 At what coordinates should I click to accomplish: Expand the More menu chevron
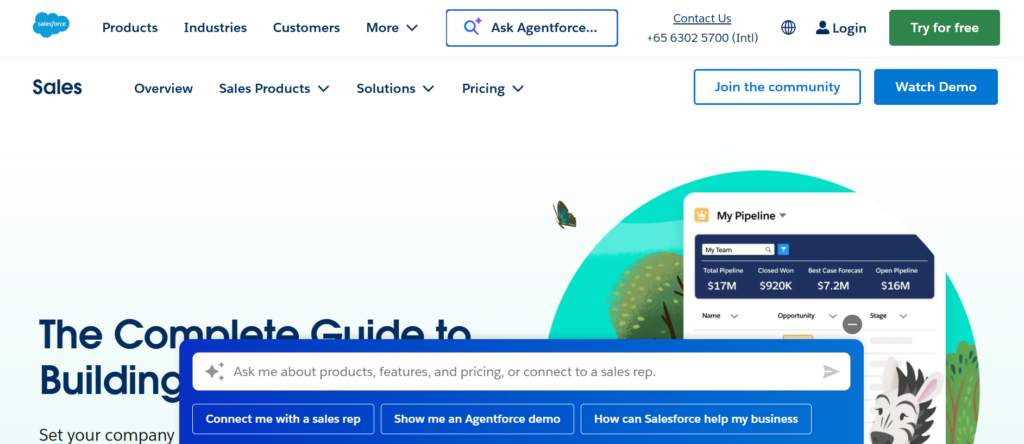[411, 28]
